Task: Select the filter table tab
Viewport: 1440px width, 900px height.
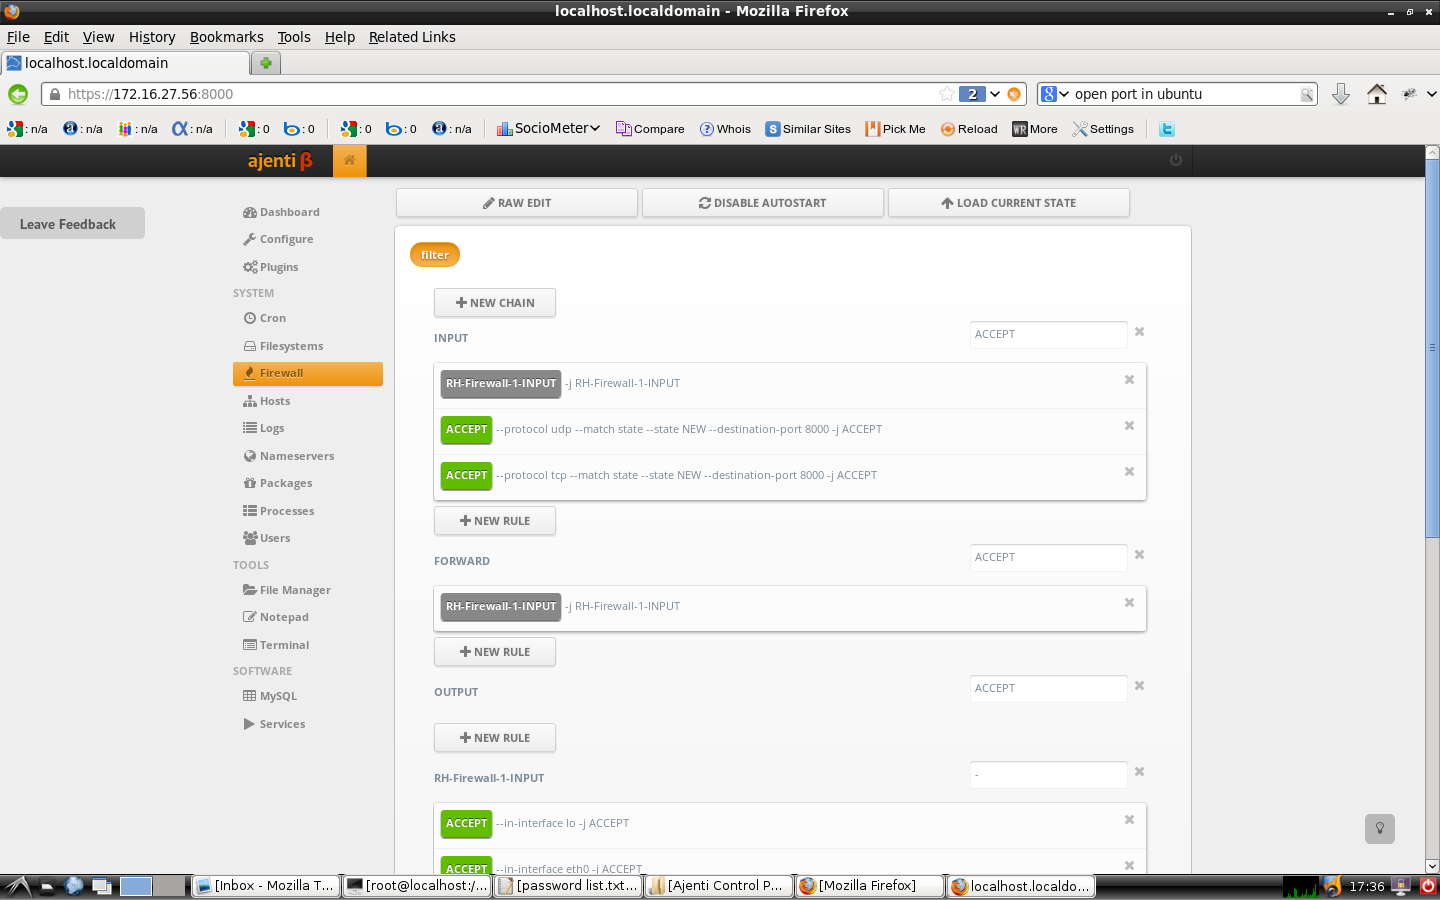Action: 435,255
